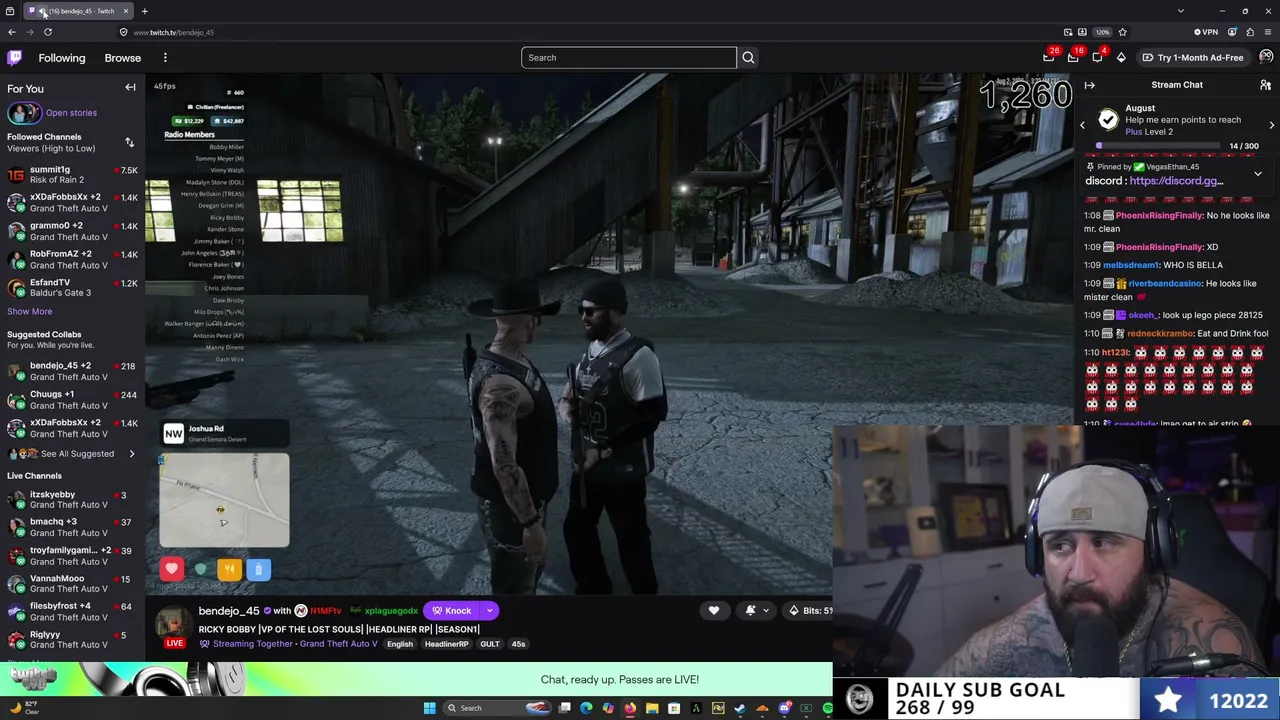This screenshot has width=1280, height=720.
Task: Click the Get Bits diamond icon
Action: [x=1121, y=58]
